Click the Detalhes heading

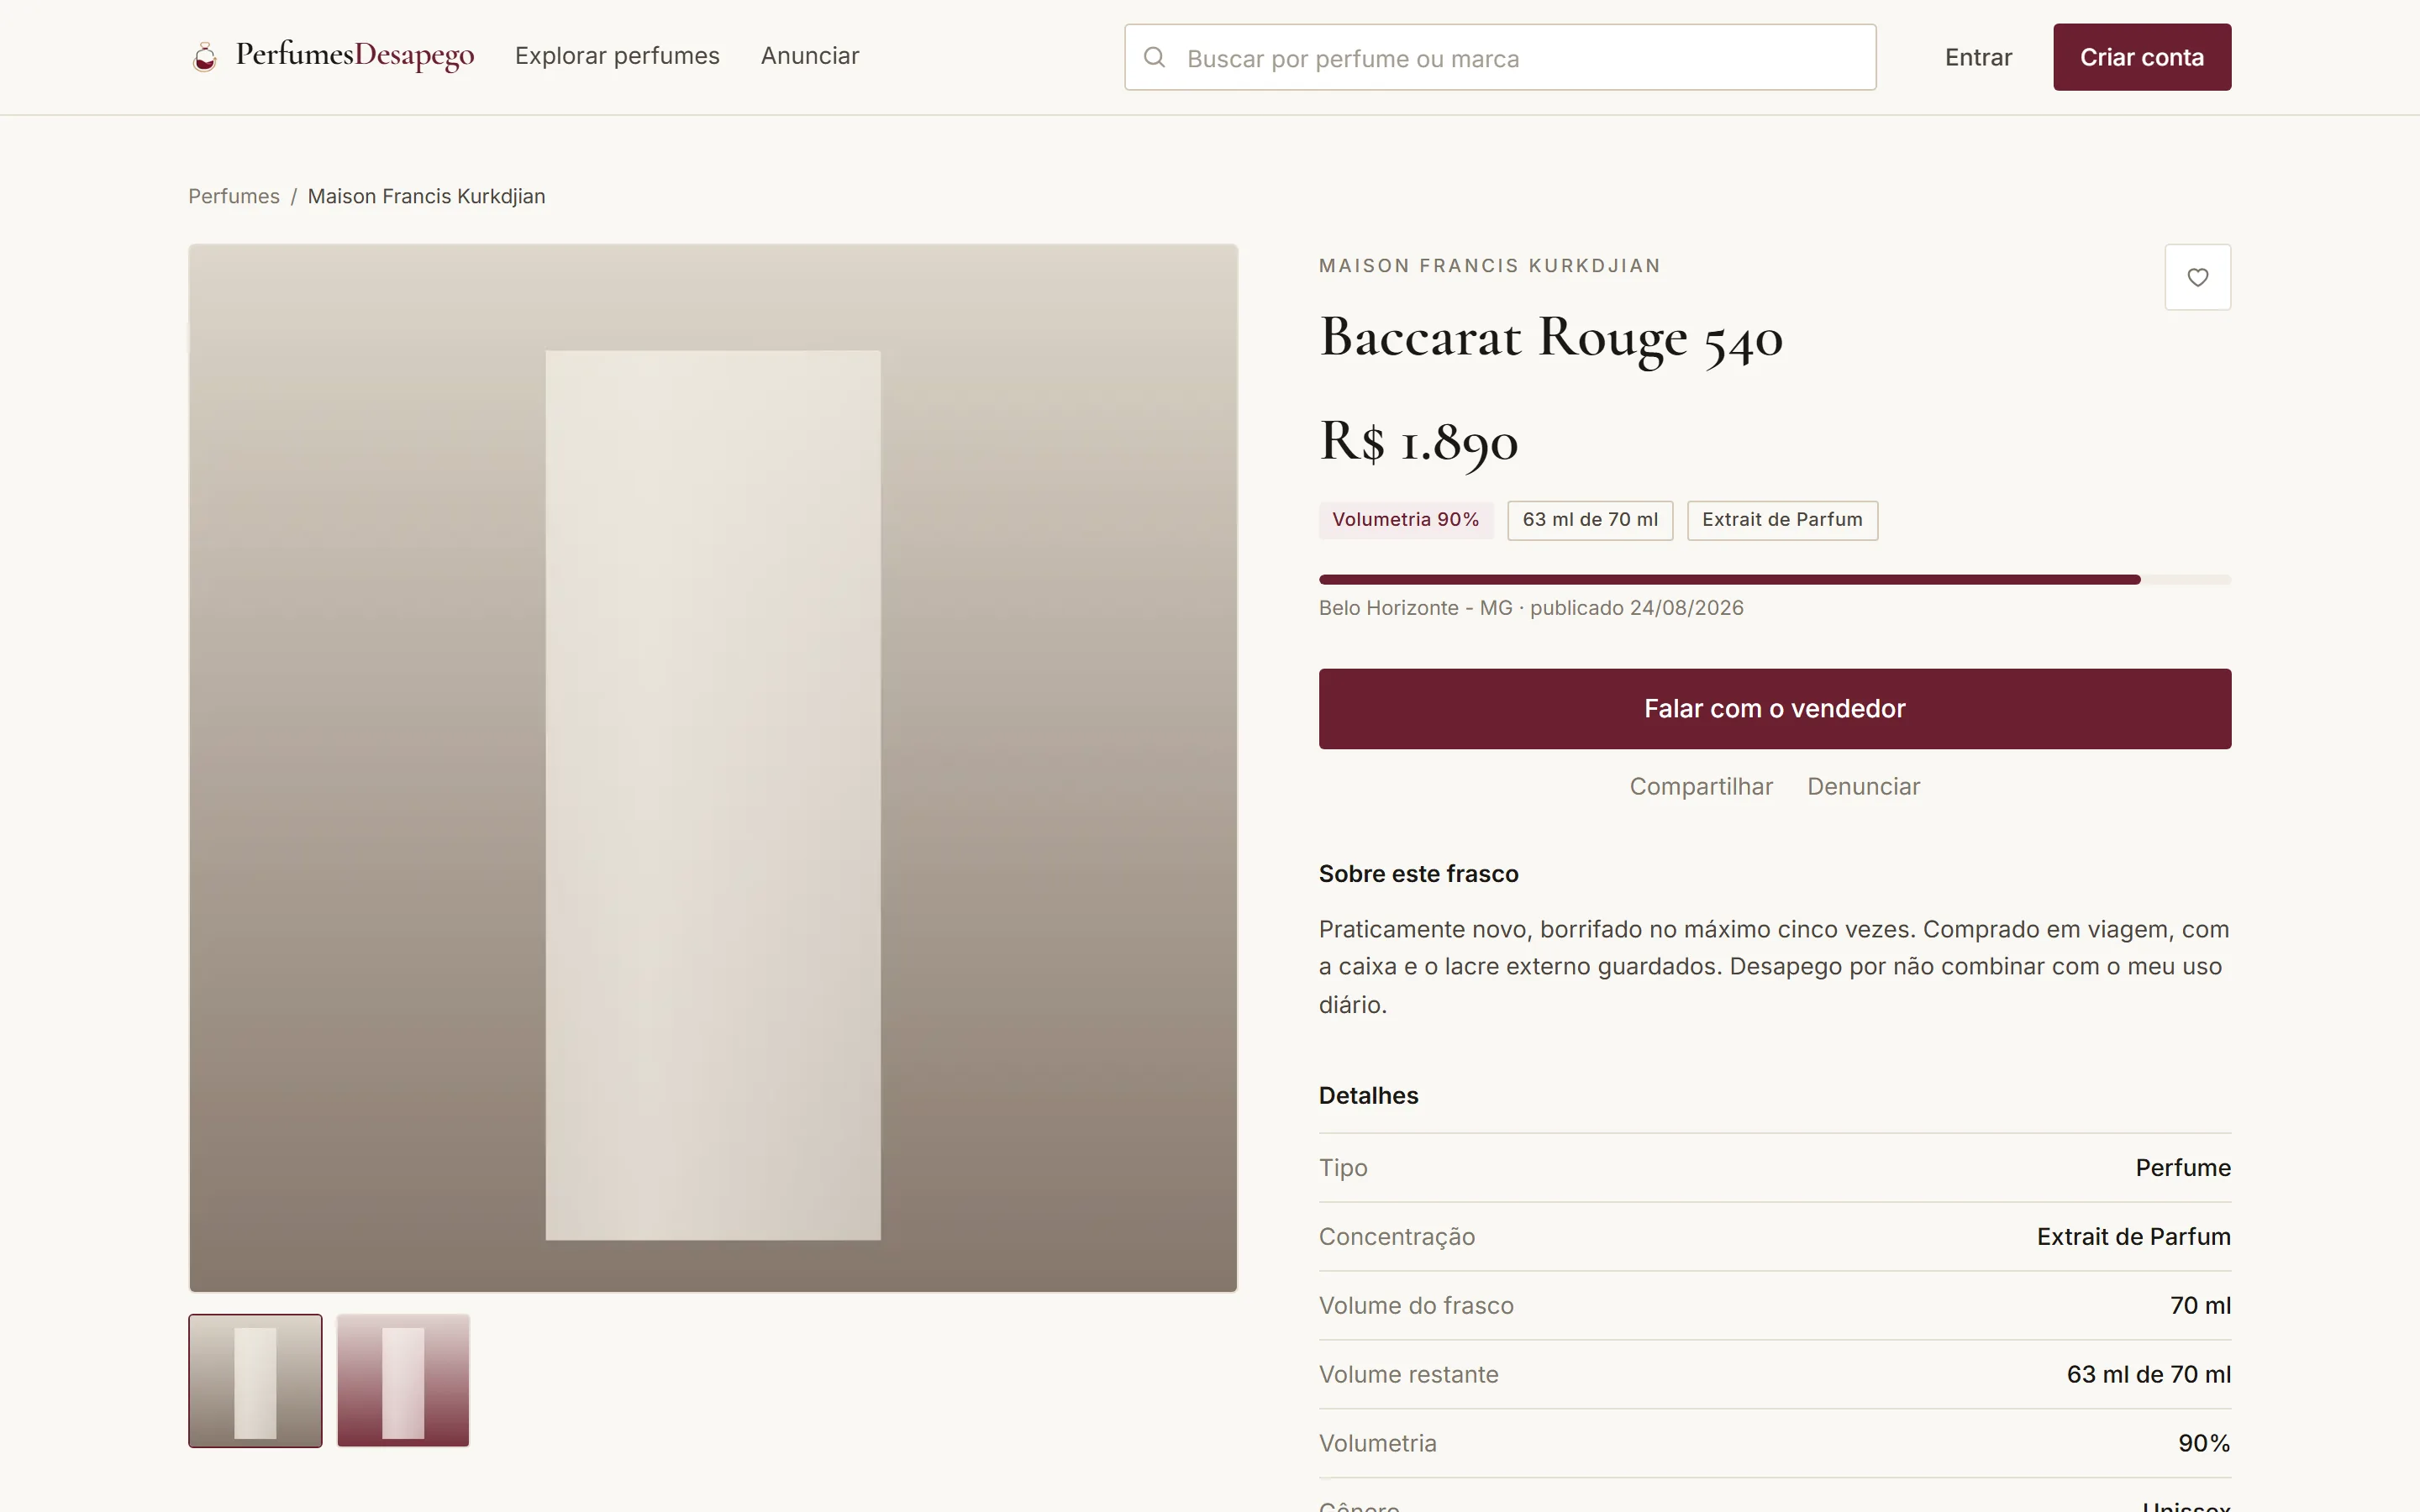click(1368, 1096)
